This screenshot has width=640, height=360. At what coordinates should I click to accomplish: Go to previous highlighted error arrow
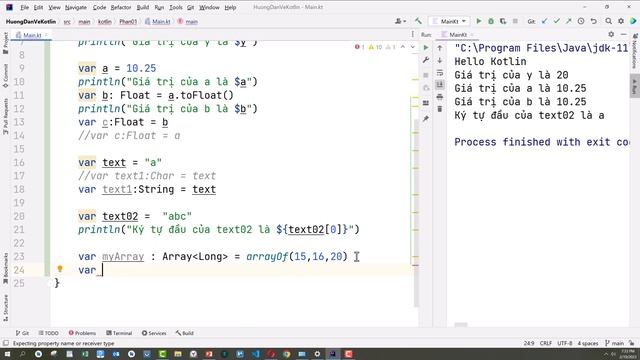(403, 47)
